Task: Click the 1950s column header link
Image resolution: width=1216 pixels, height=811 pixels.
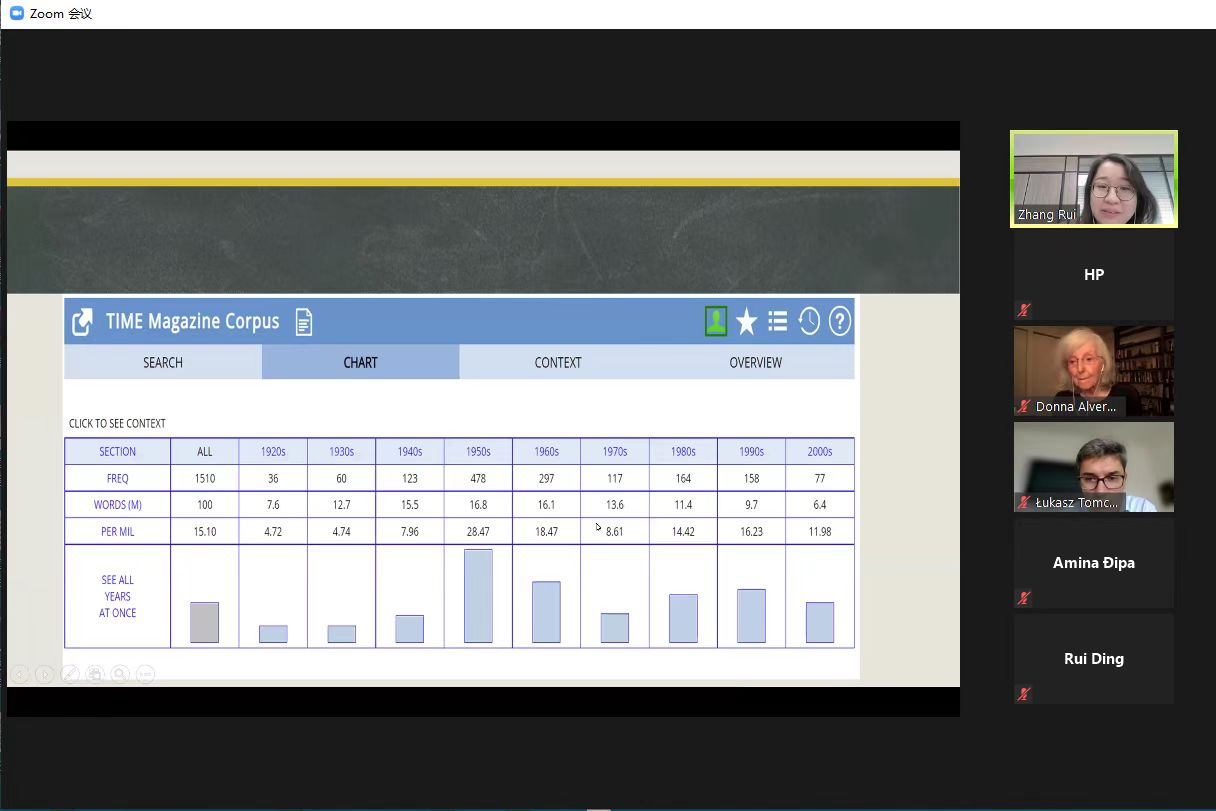Action: point(478,452)
